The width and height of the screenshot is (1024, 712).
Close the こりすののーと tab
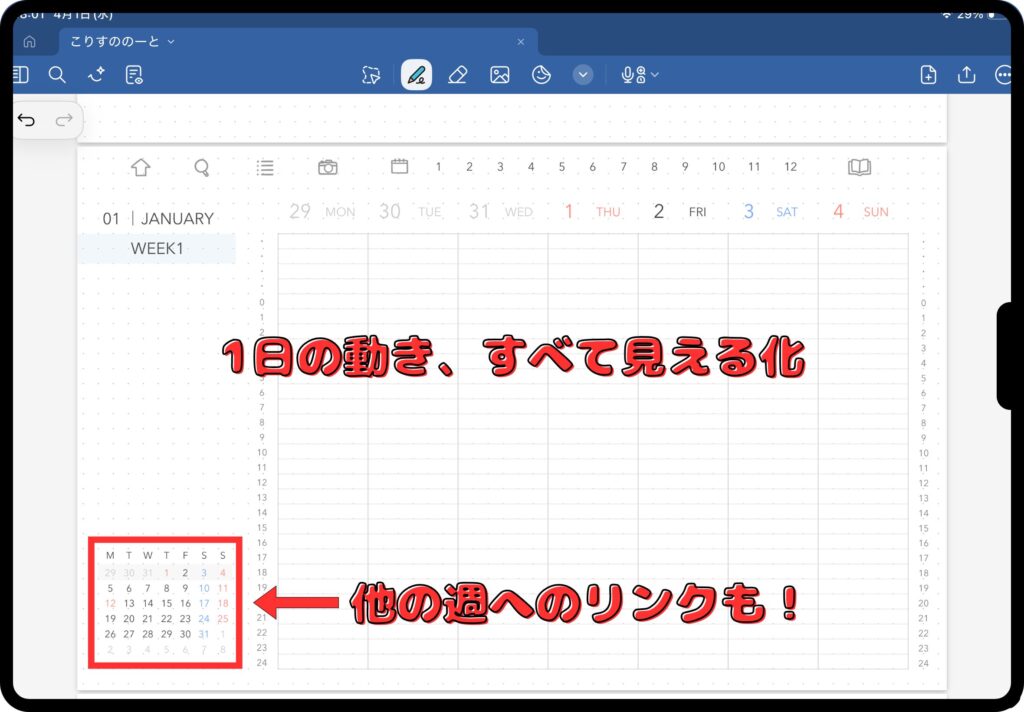tap(520, 42)
